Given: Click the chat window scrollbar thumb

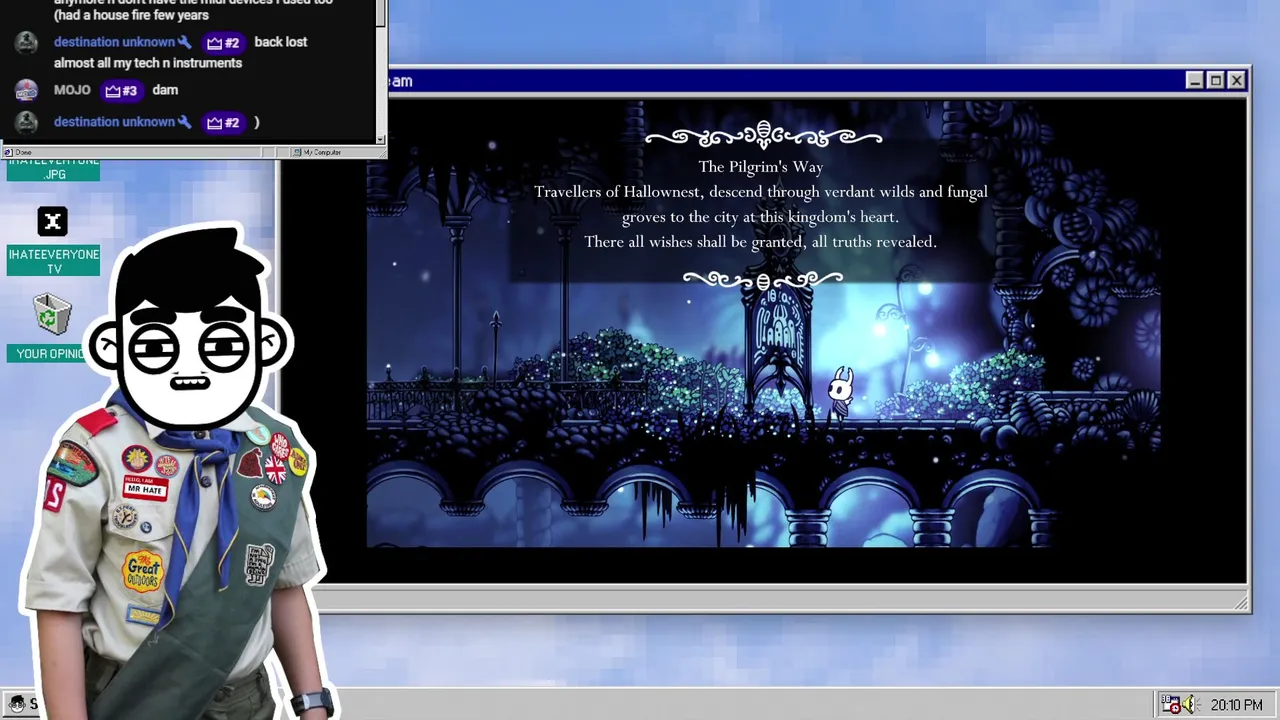Looking at the screenshot, I should [x=380, y=14].
